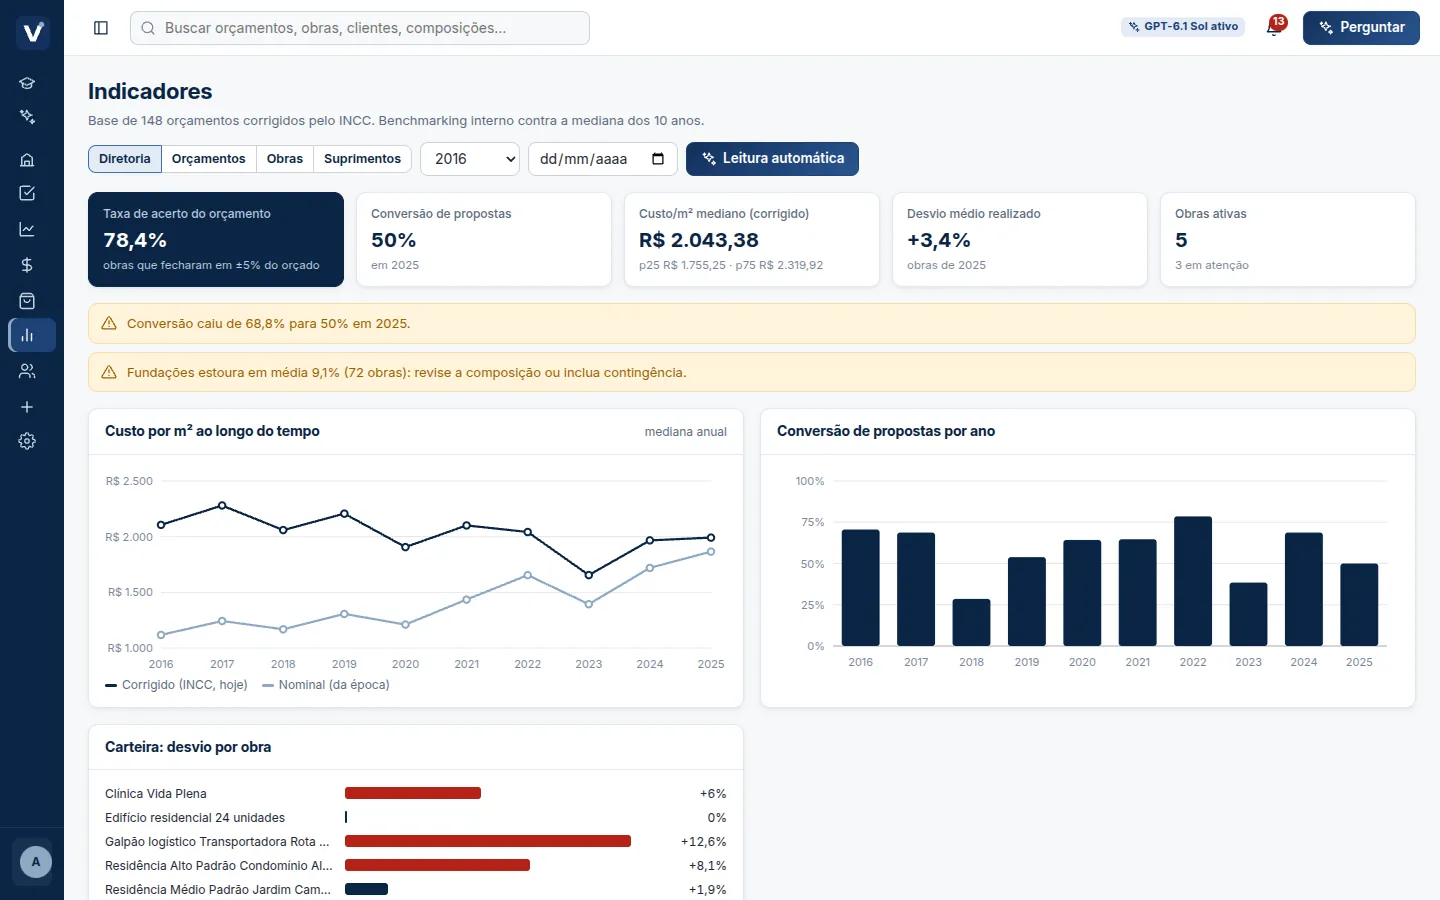Click the Galpão logístico Transportadora deviation bar
The image size is (1440, 900).
(x=488, y=841)
